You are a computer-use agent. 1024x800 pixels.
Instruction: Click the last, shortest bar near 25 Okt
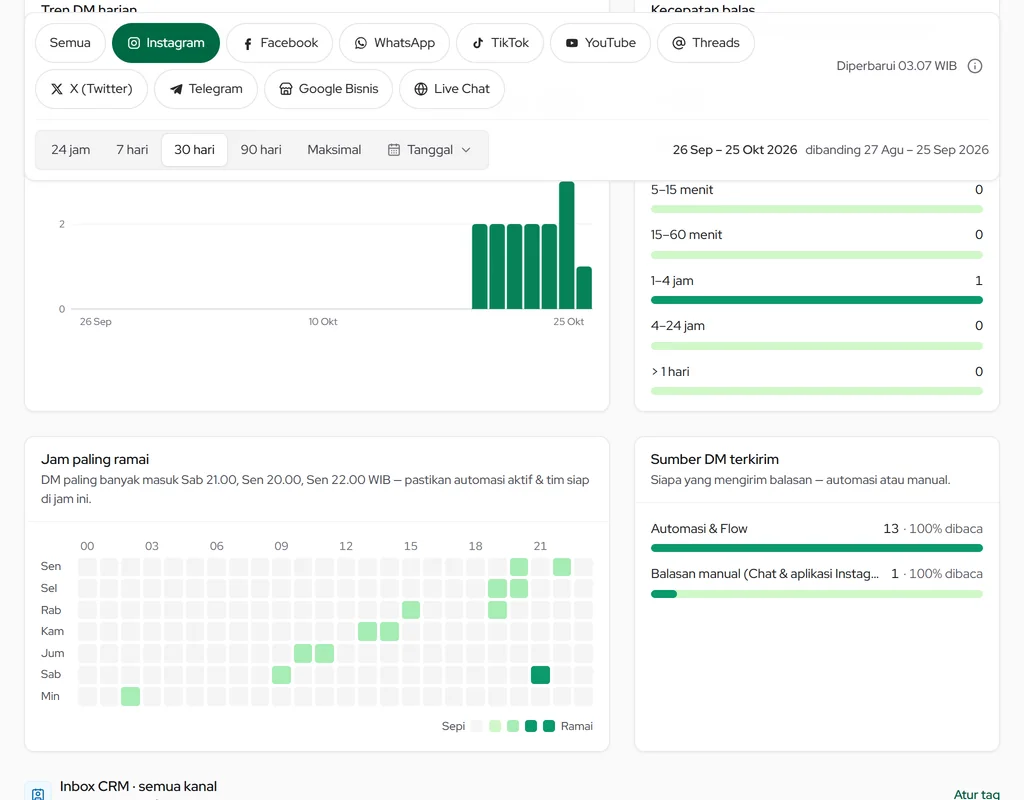coord(584,287)
